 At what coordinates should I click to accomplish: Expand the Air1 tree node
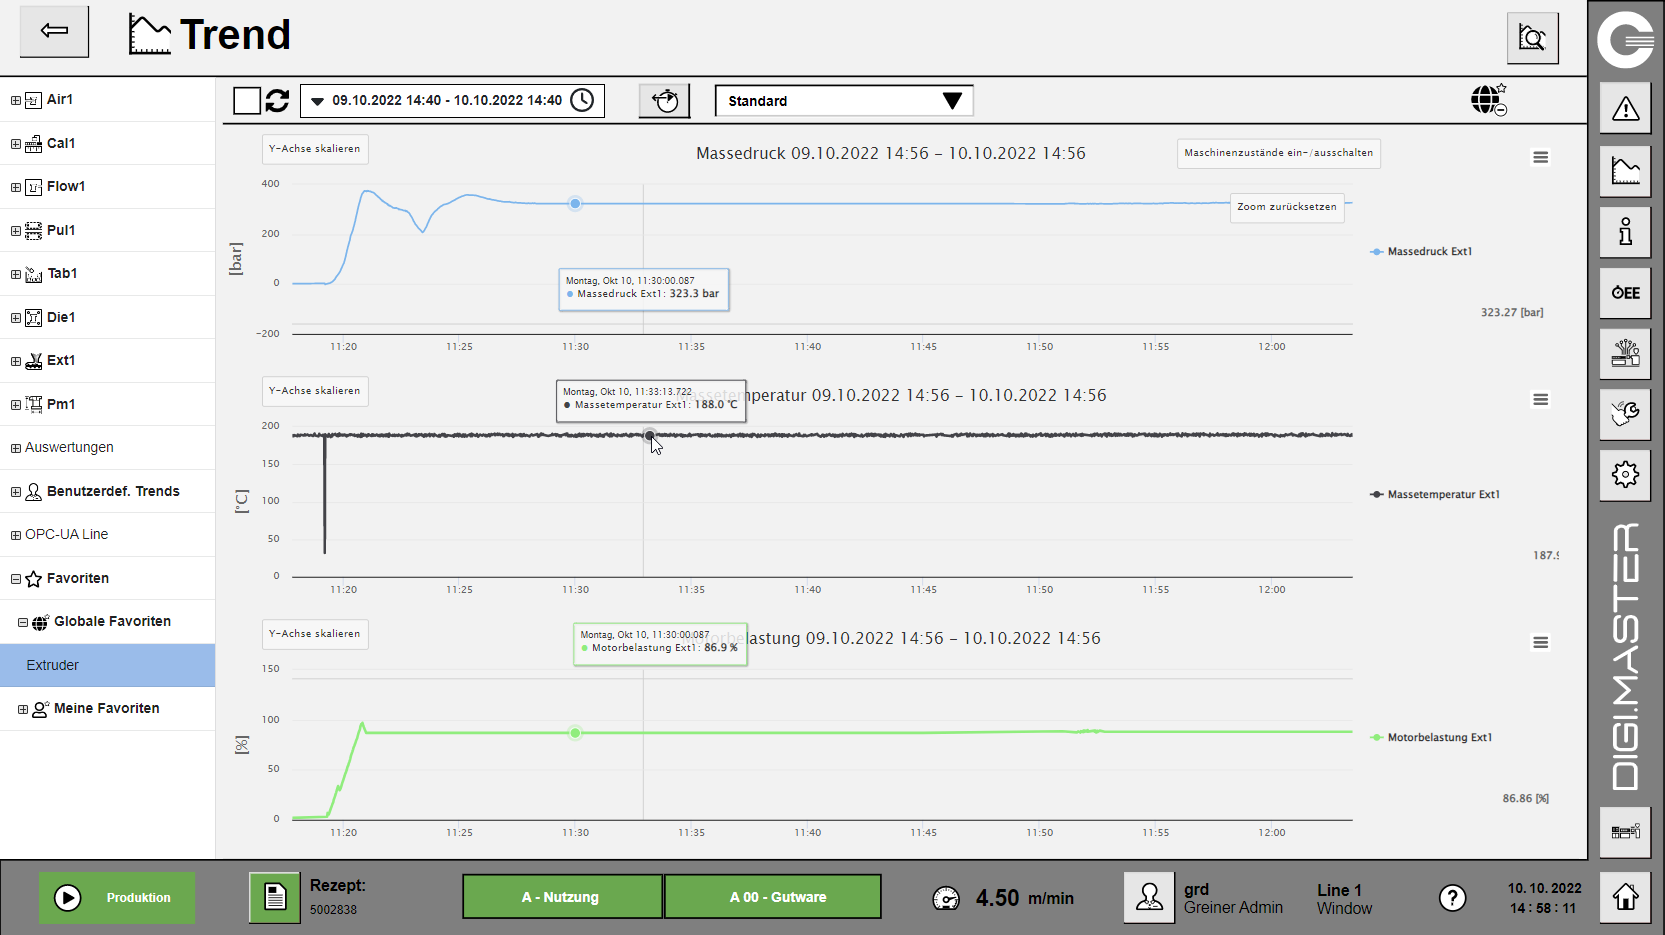(x=15, y=100)
